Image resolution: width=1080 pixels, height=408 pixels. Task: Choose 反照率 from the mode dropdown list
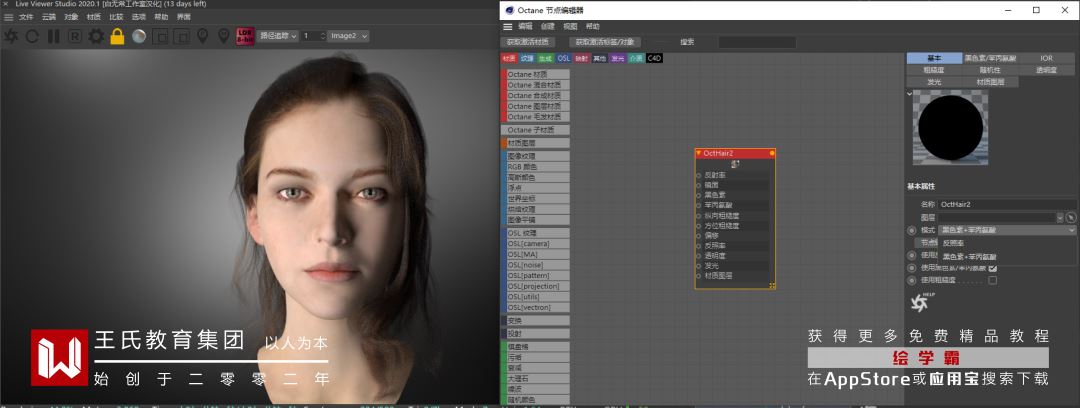pos(953,243)
